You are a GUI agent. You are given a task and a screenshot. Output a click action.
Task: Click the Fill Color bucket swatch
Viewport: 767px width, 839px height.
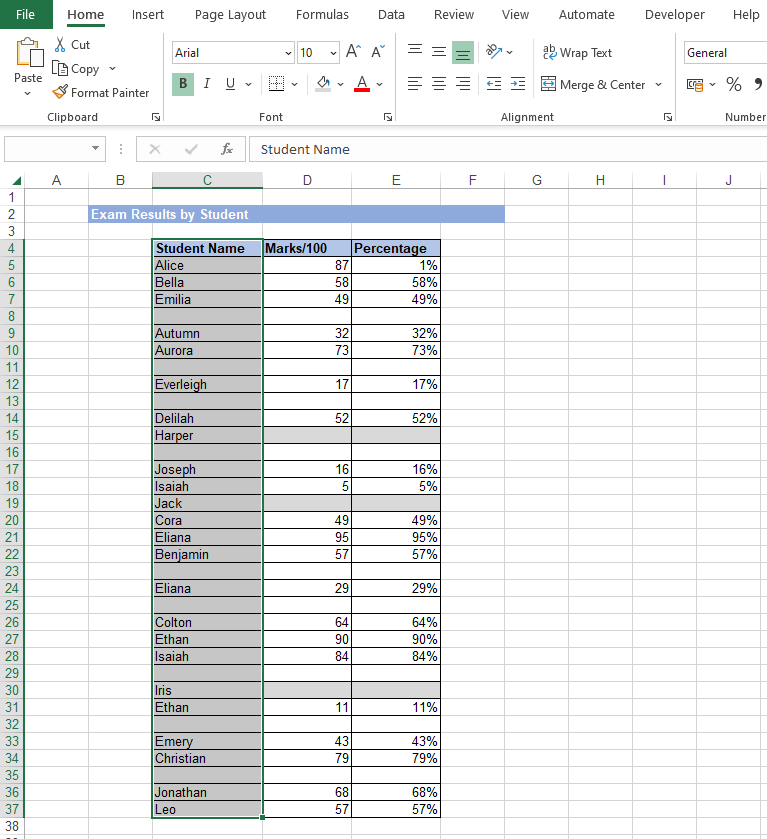pyautogui.click(x=323, y=84)
